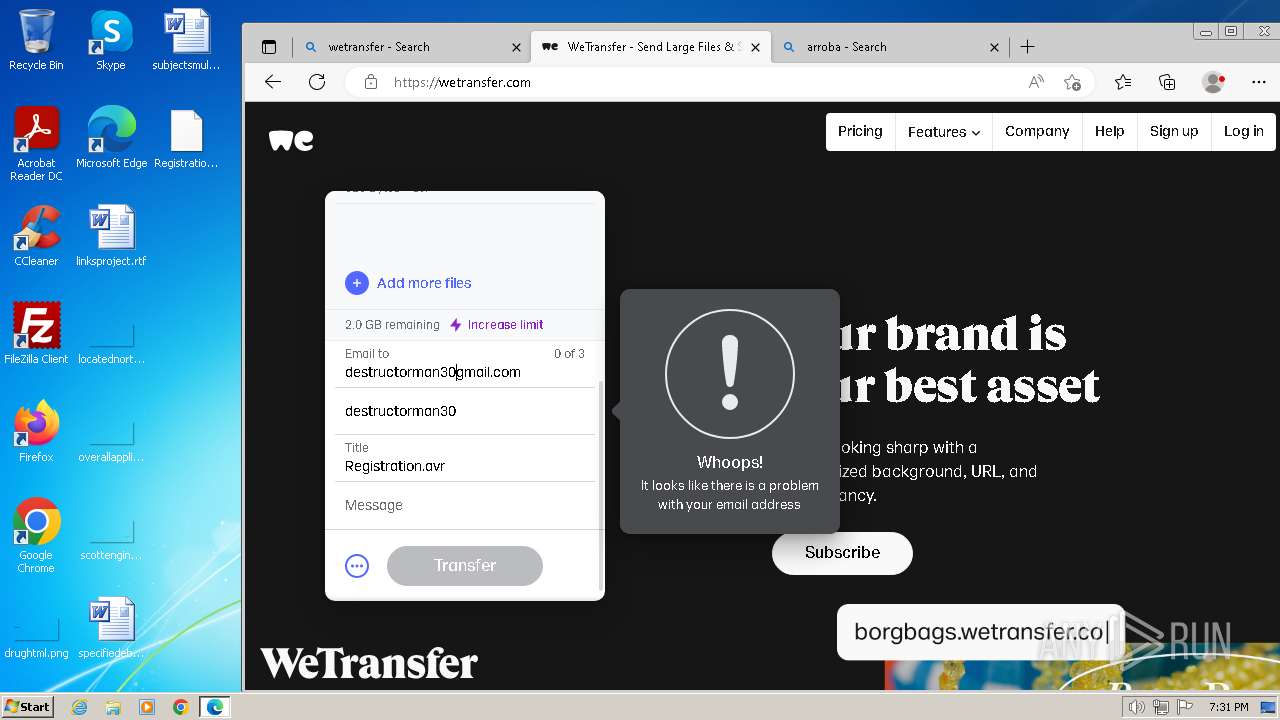Launch Skype from the desktop
The height and width of the screenshot is (720, 1280).
pos(110,40)
